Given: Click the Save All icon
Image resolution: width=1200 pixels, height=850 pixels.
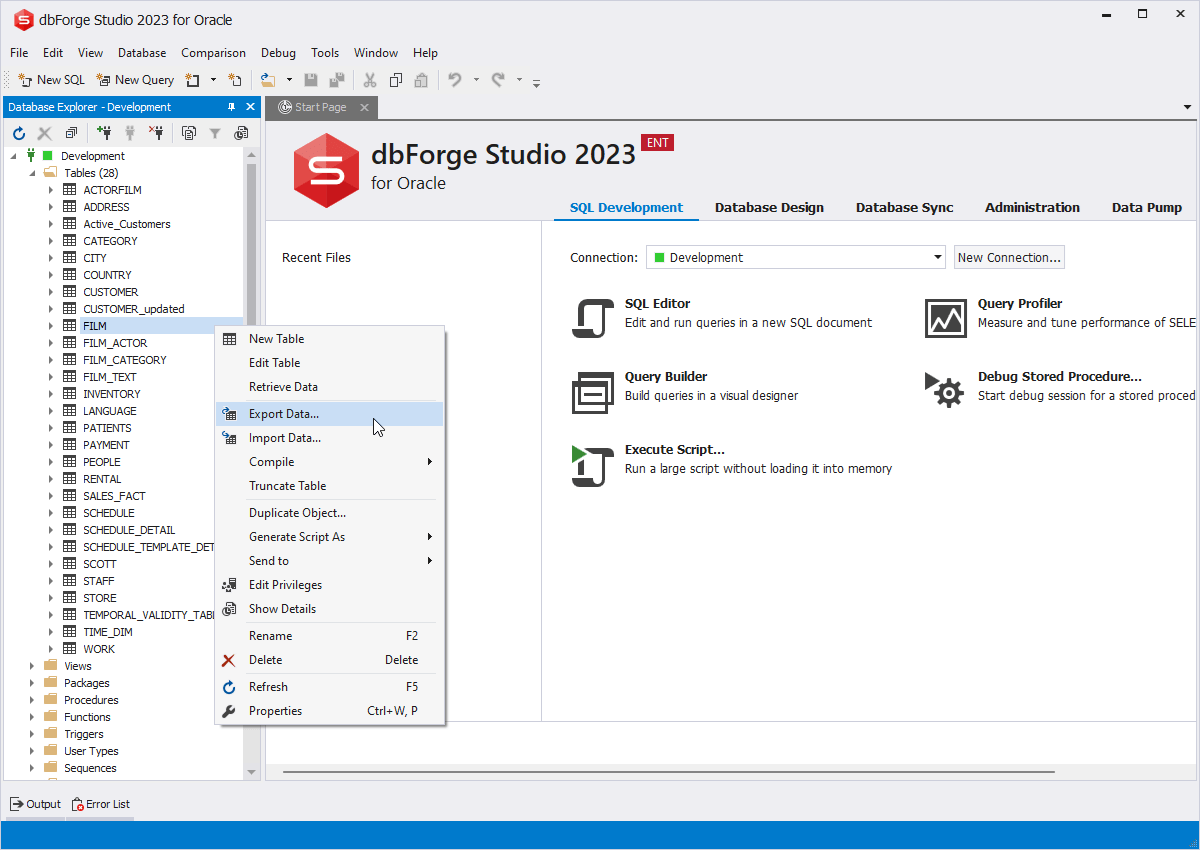Looking at the screenshot, I should [337, 80].
